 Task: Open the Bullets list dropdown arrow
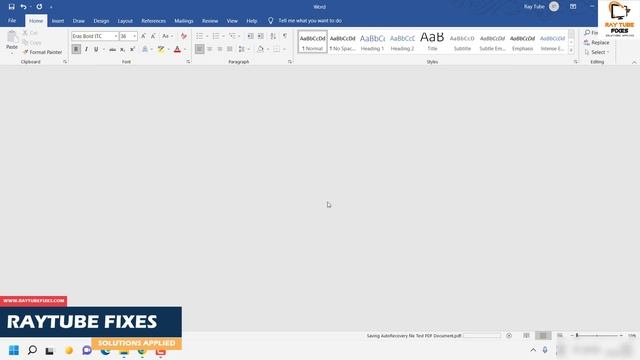coord(207,36)
